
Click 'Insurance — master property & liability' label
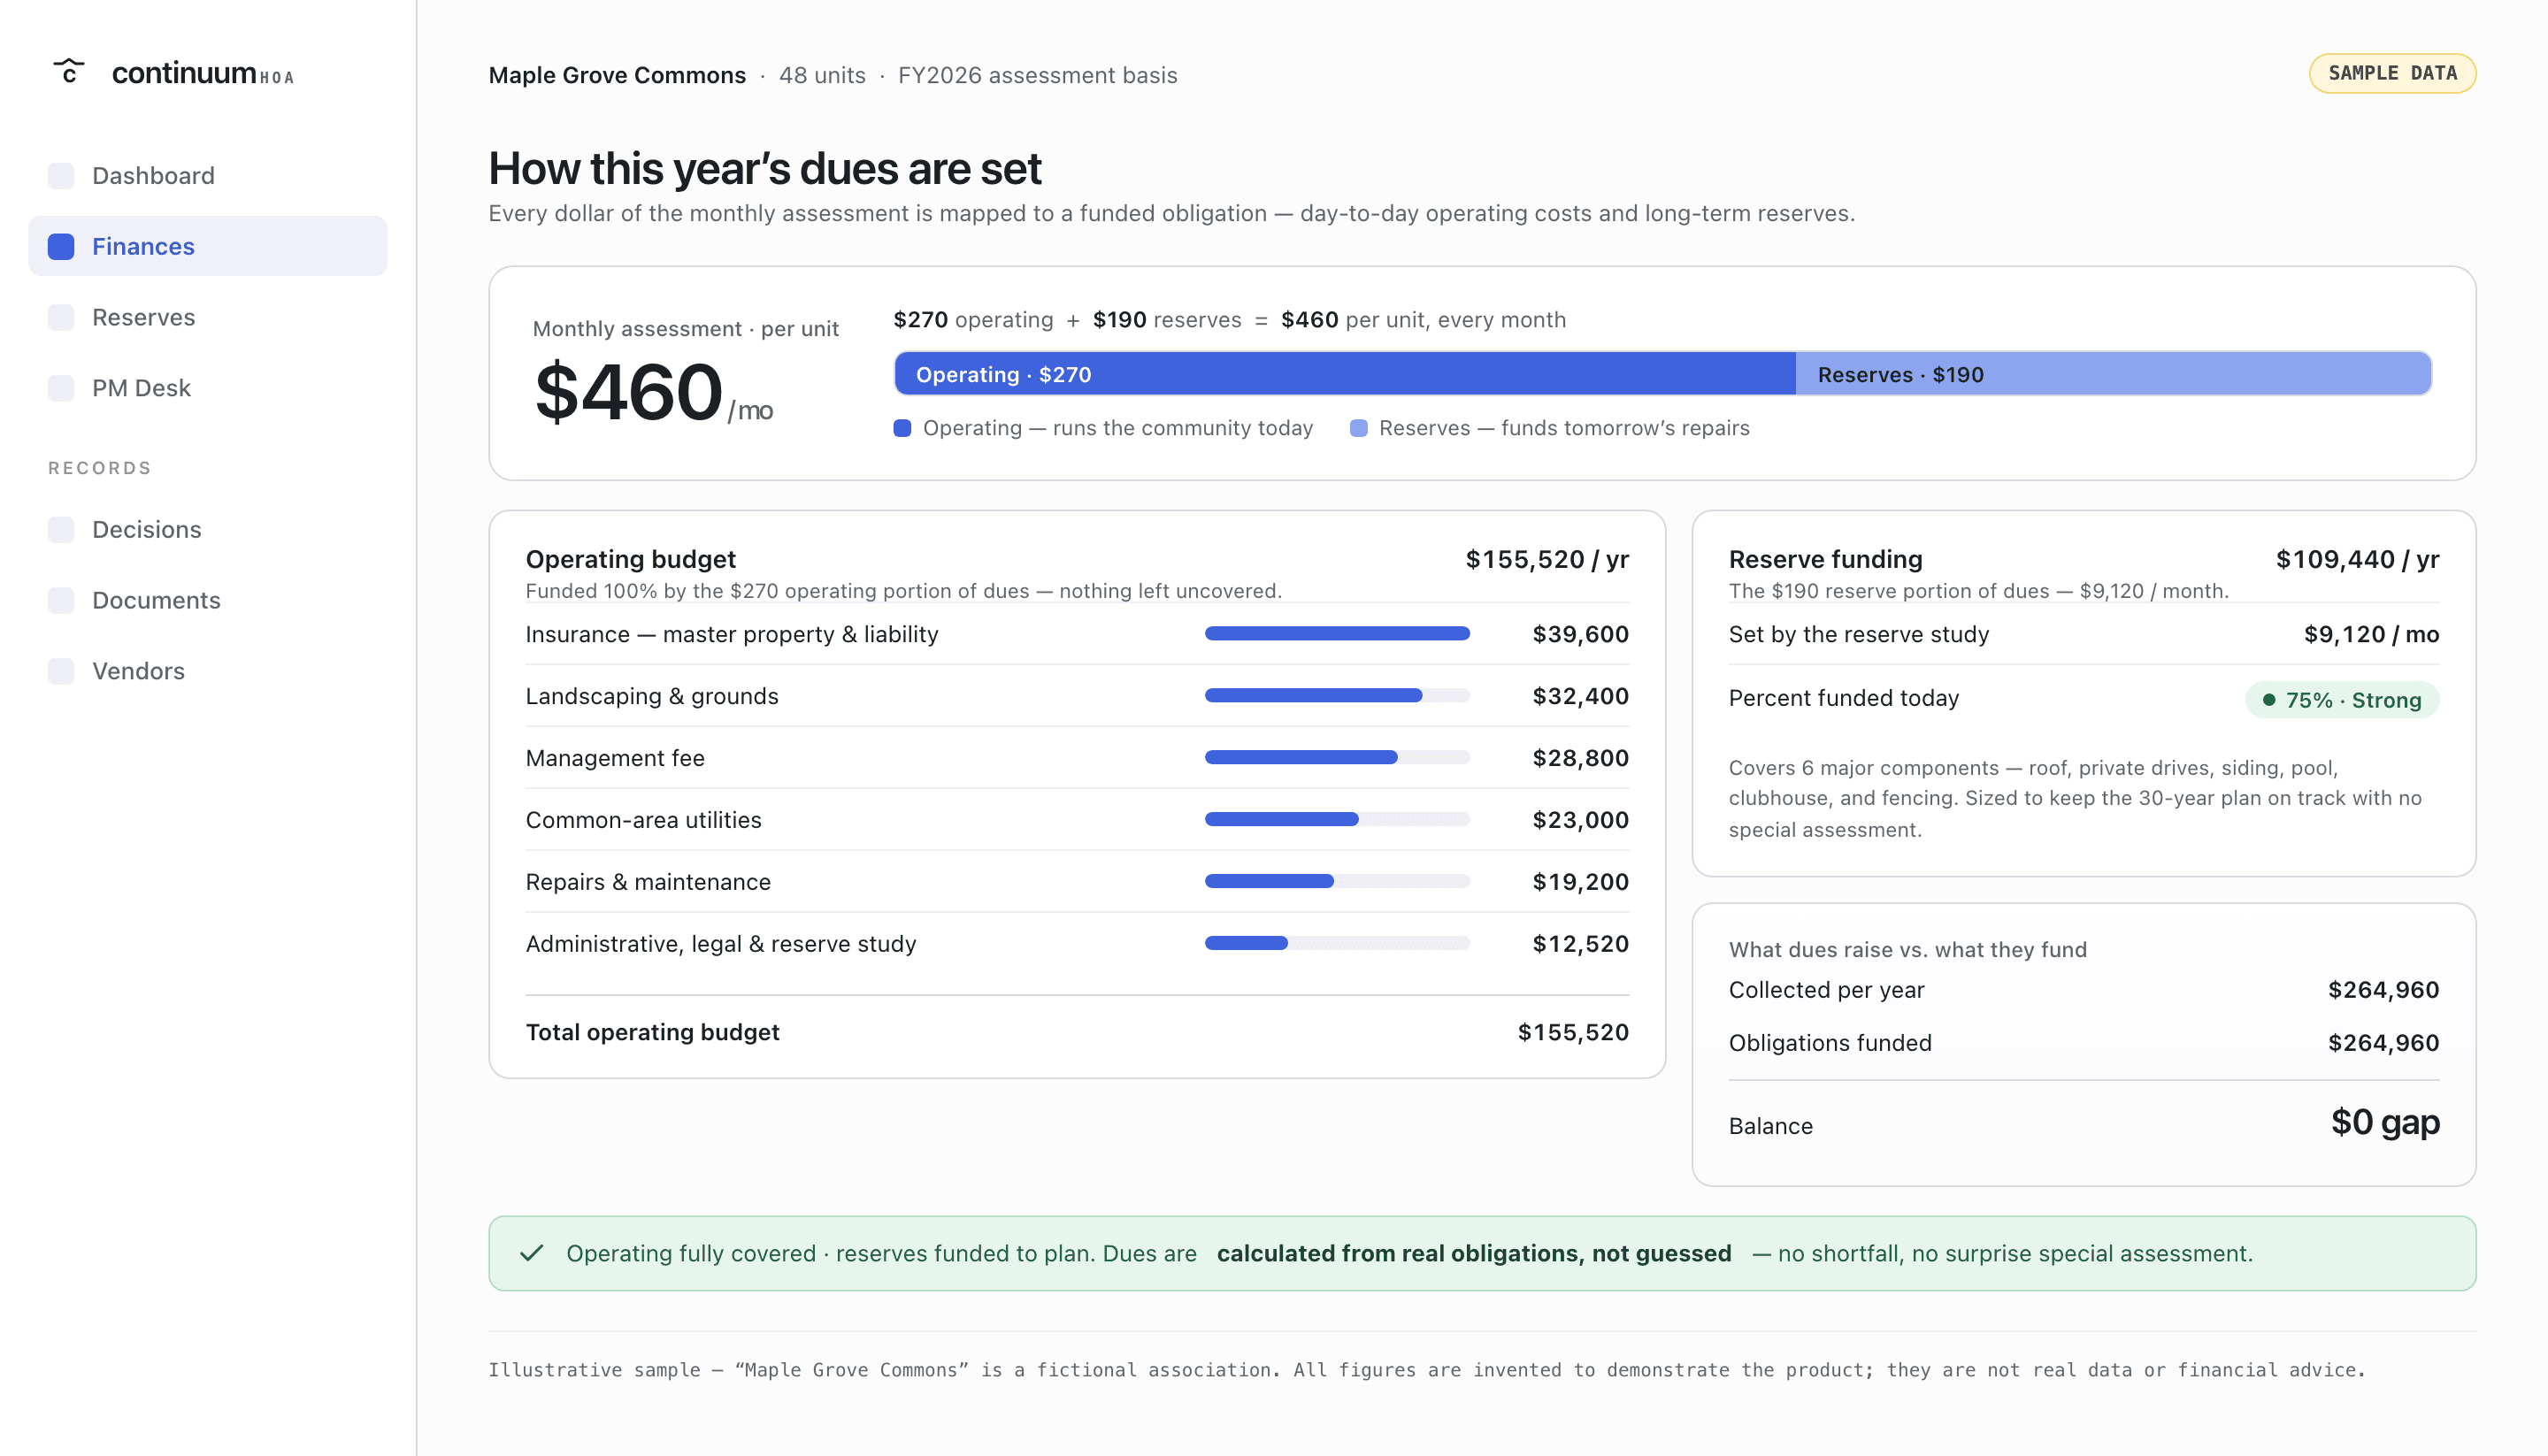coord(731,634)
